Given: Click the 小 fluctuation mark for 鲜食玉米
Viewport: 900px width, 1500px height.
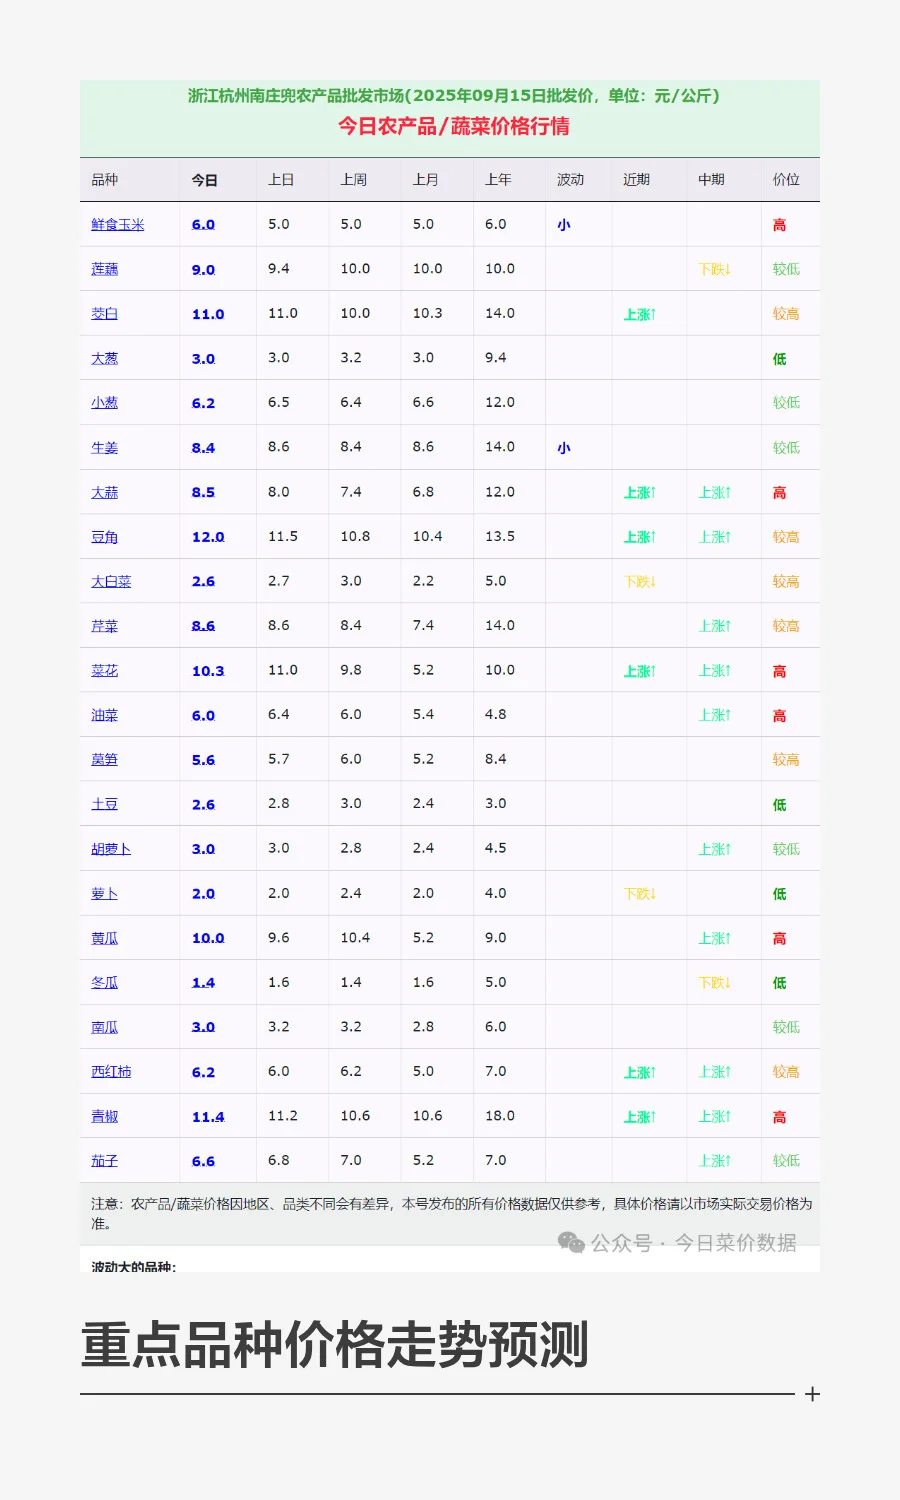Looking at the screenshot, I should coord(564,225).
